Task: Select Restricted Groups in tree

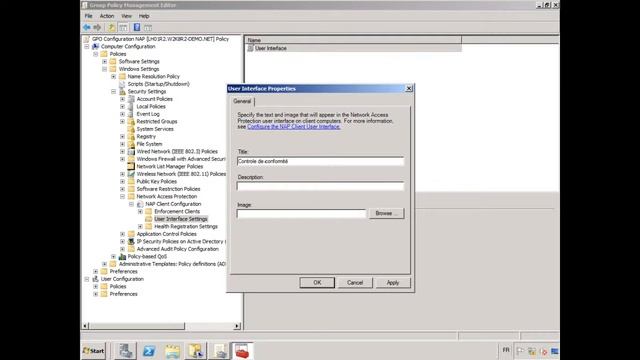Action: [x=157, y=121]
